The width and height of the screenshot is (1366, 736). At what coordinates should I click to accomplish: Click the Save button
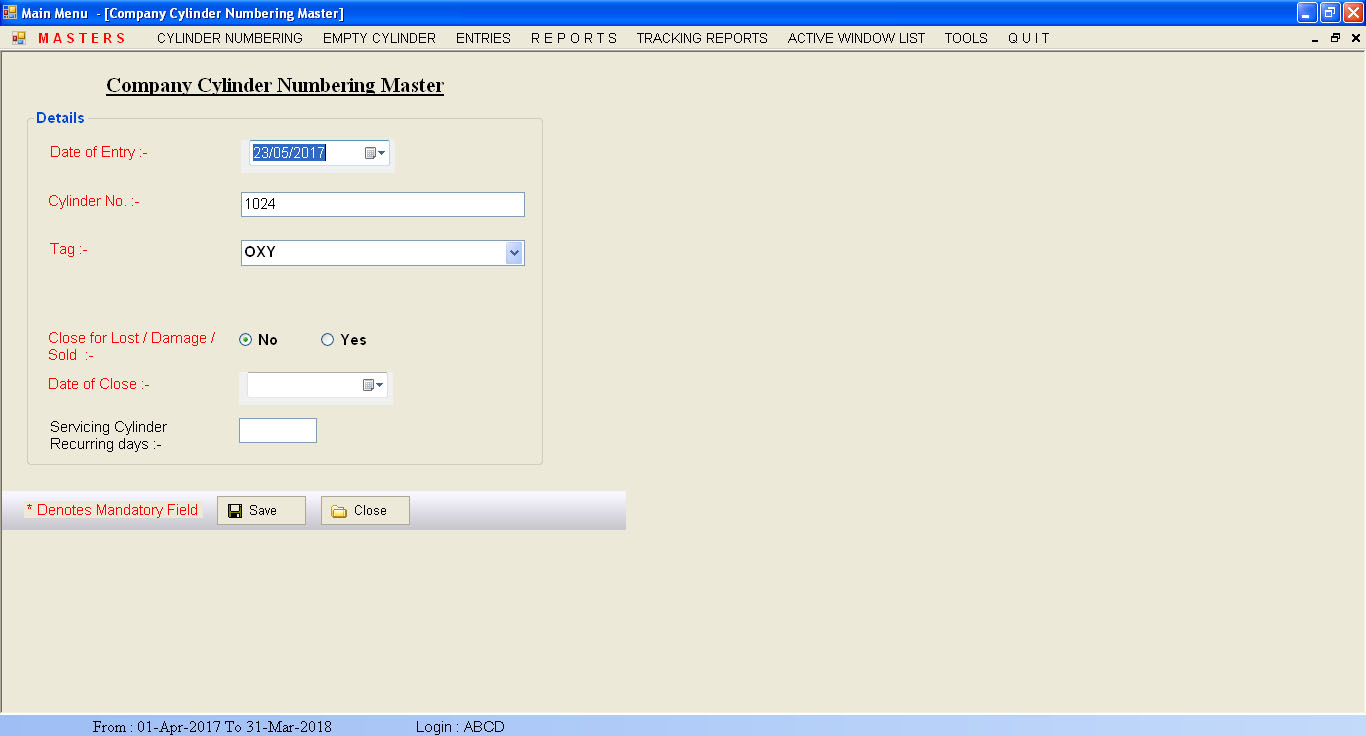(261, 511)
